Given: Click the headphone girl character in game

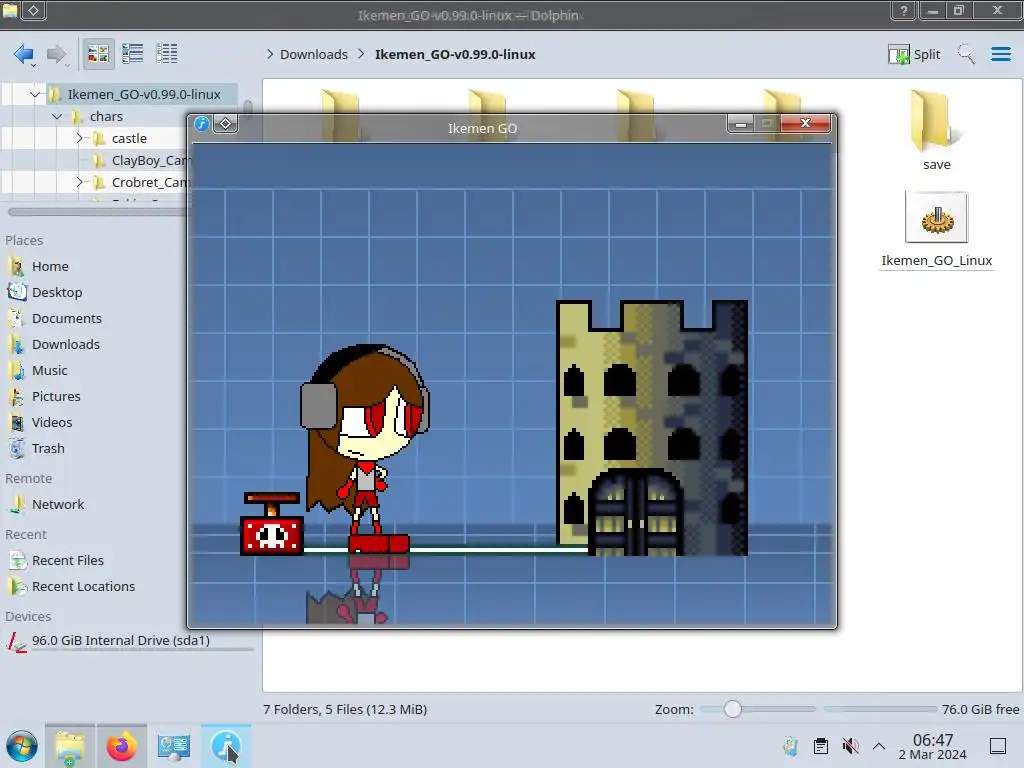Looking at the screenshot, I should pyautogui.click(x=364, y=449).
